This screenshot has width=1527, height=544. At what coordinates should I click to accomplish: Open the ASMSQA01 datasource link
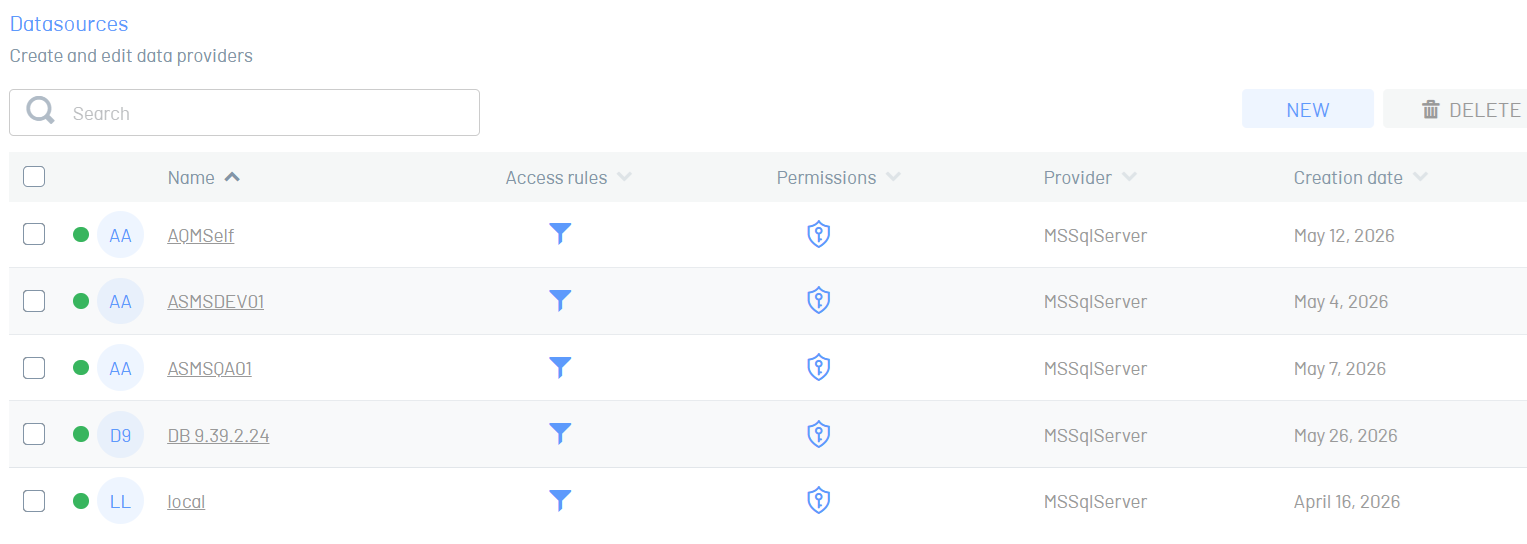pyautogui.click(x=210, y=368)
